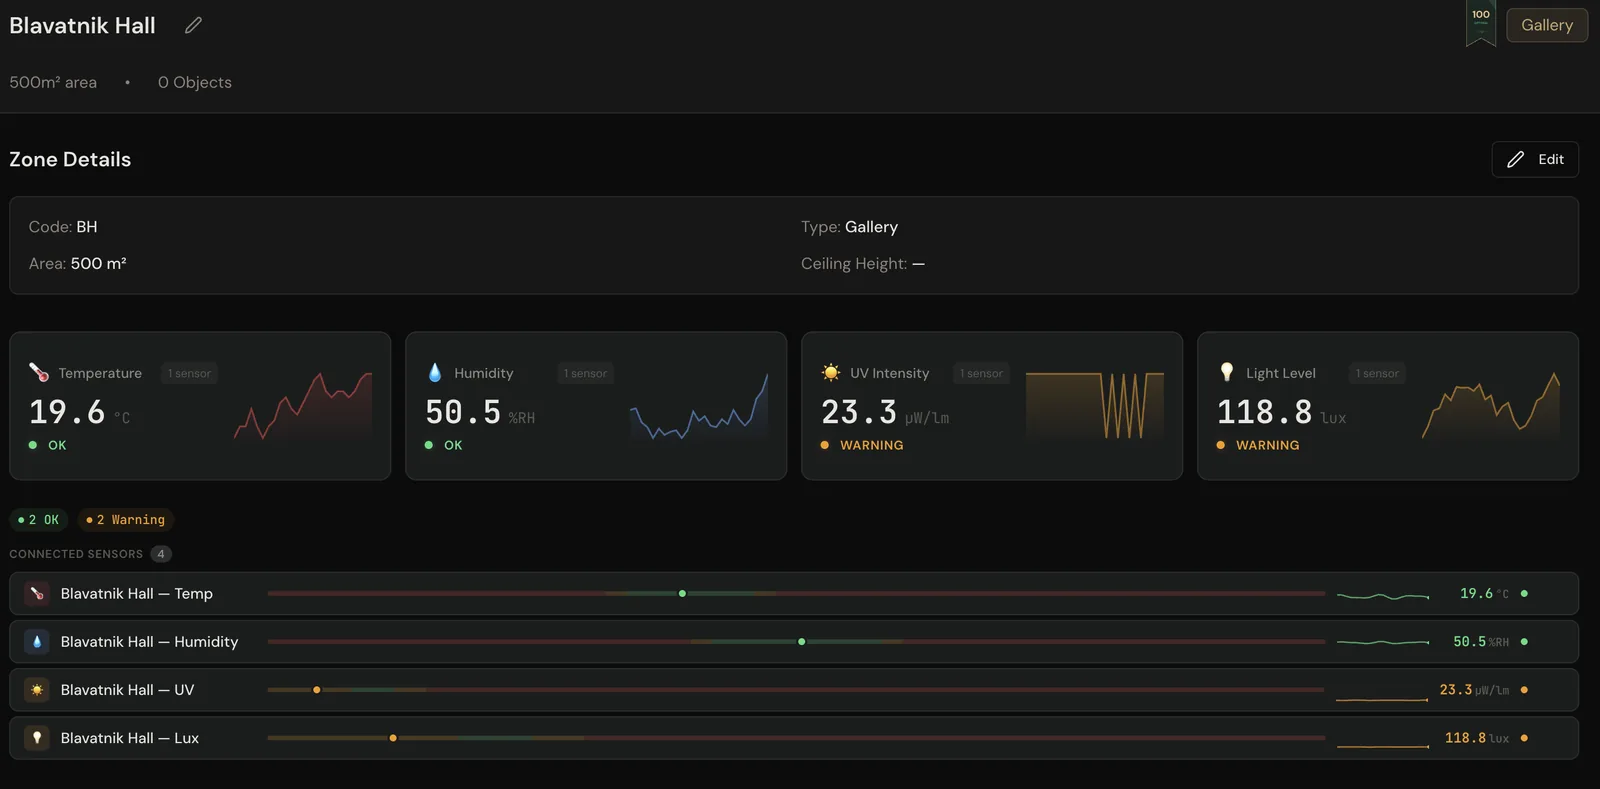Click sun icon in Blavatnik Hall — UV row
Screen dimensions: 1600x789
37,690
